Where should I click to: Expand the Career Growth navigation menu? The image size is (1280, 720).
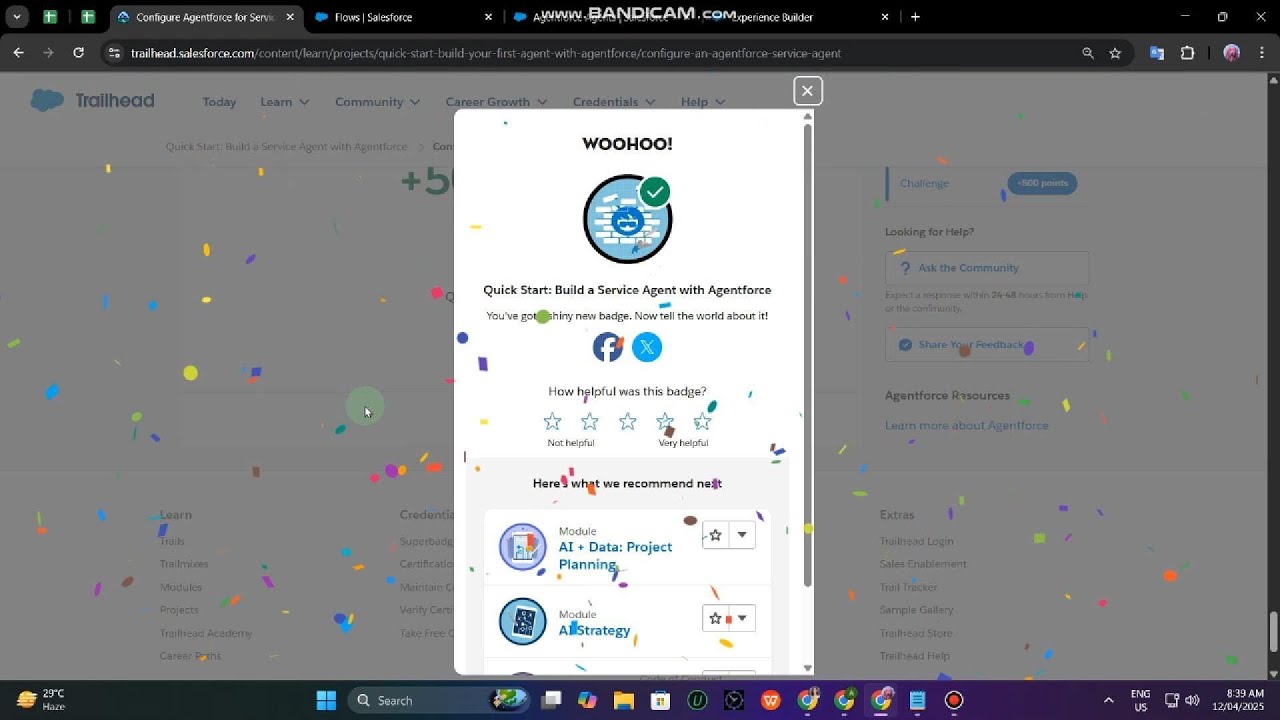point(496,102)
